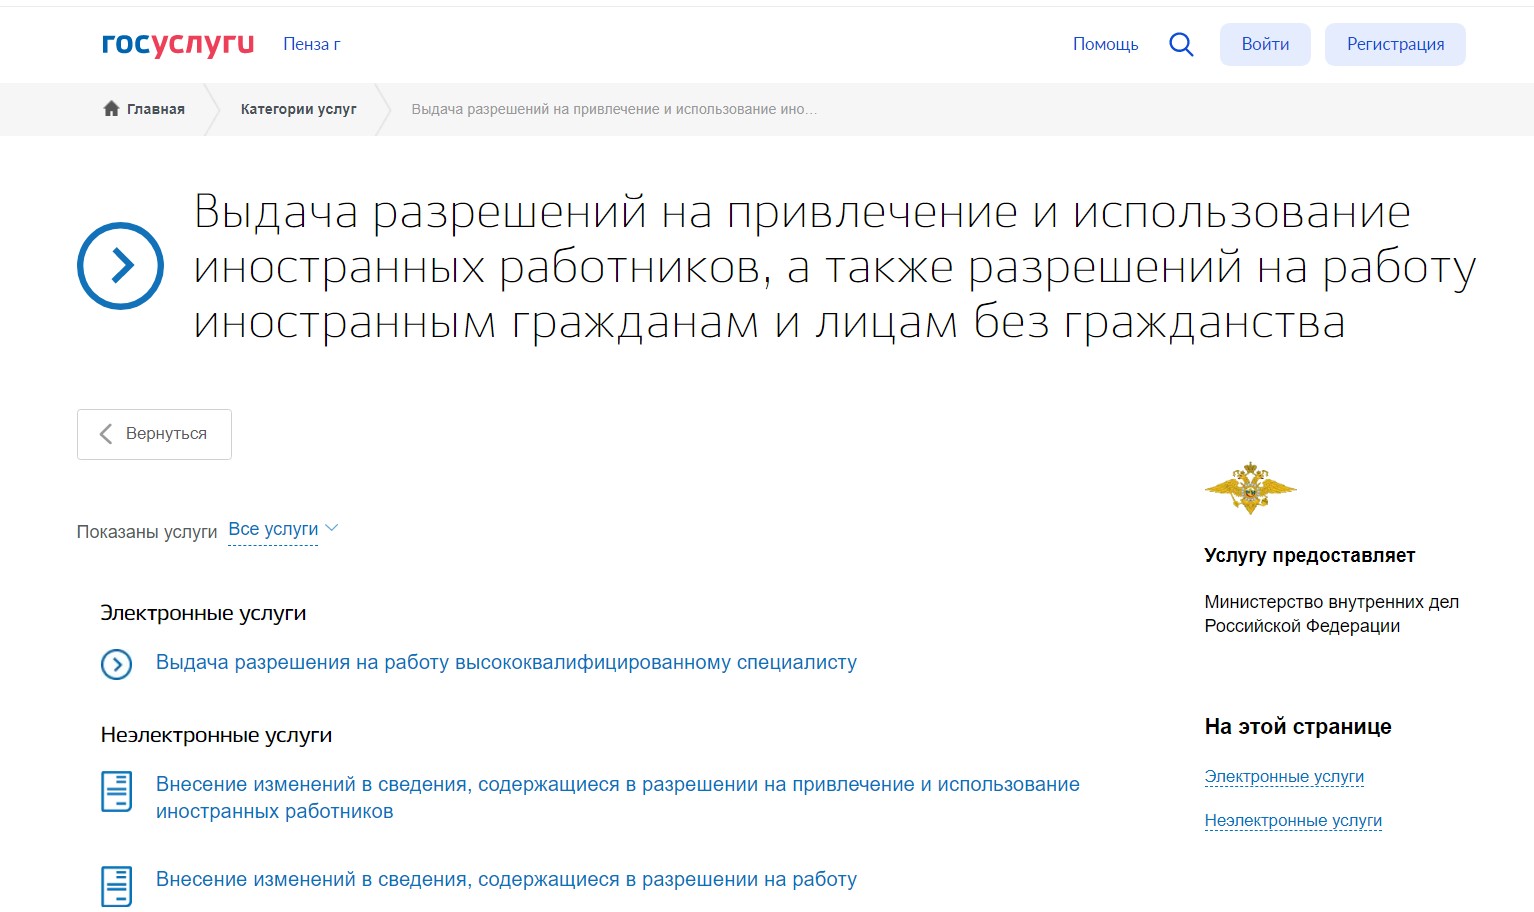Image resolution: width=1534 pixels, height=912 pixels.
Task: Click the circled arrow icon for electronic service
Action: click(117, 664)
